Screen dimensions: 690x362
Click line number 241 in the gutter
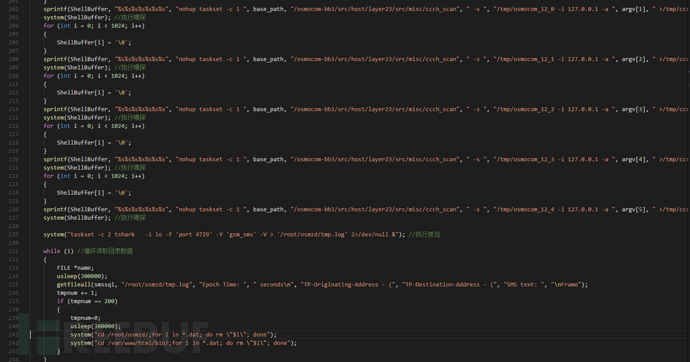[x=13, y=335]
